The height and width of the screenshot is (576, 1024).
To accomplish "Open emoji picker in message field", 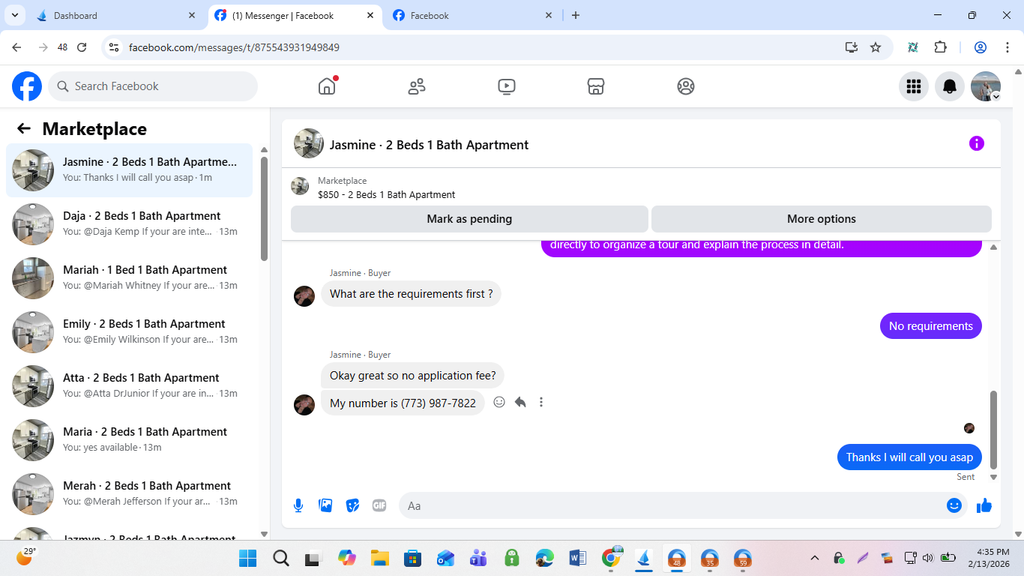I will [x=954, y=505].
